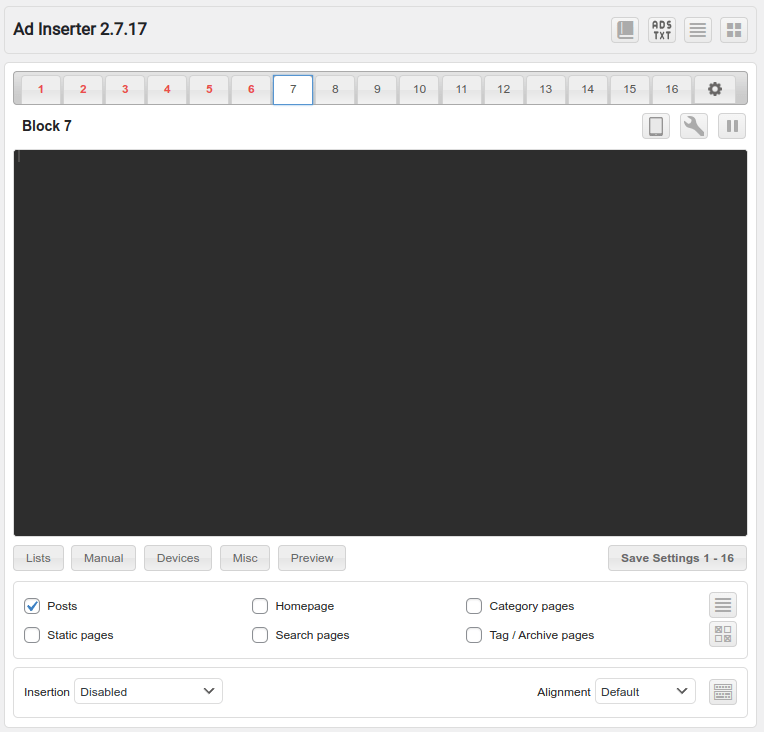Switch to block tab 2

point(83,90)
